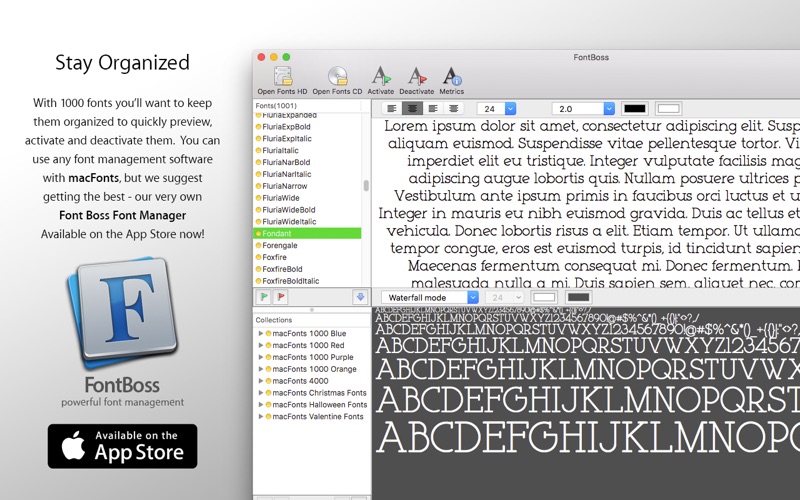The width and height of the screenshot is (800, 500).
Task: Expand the macFonts 4000 collection
Action: pyautogui.click(x=261, y=381)
